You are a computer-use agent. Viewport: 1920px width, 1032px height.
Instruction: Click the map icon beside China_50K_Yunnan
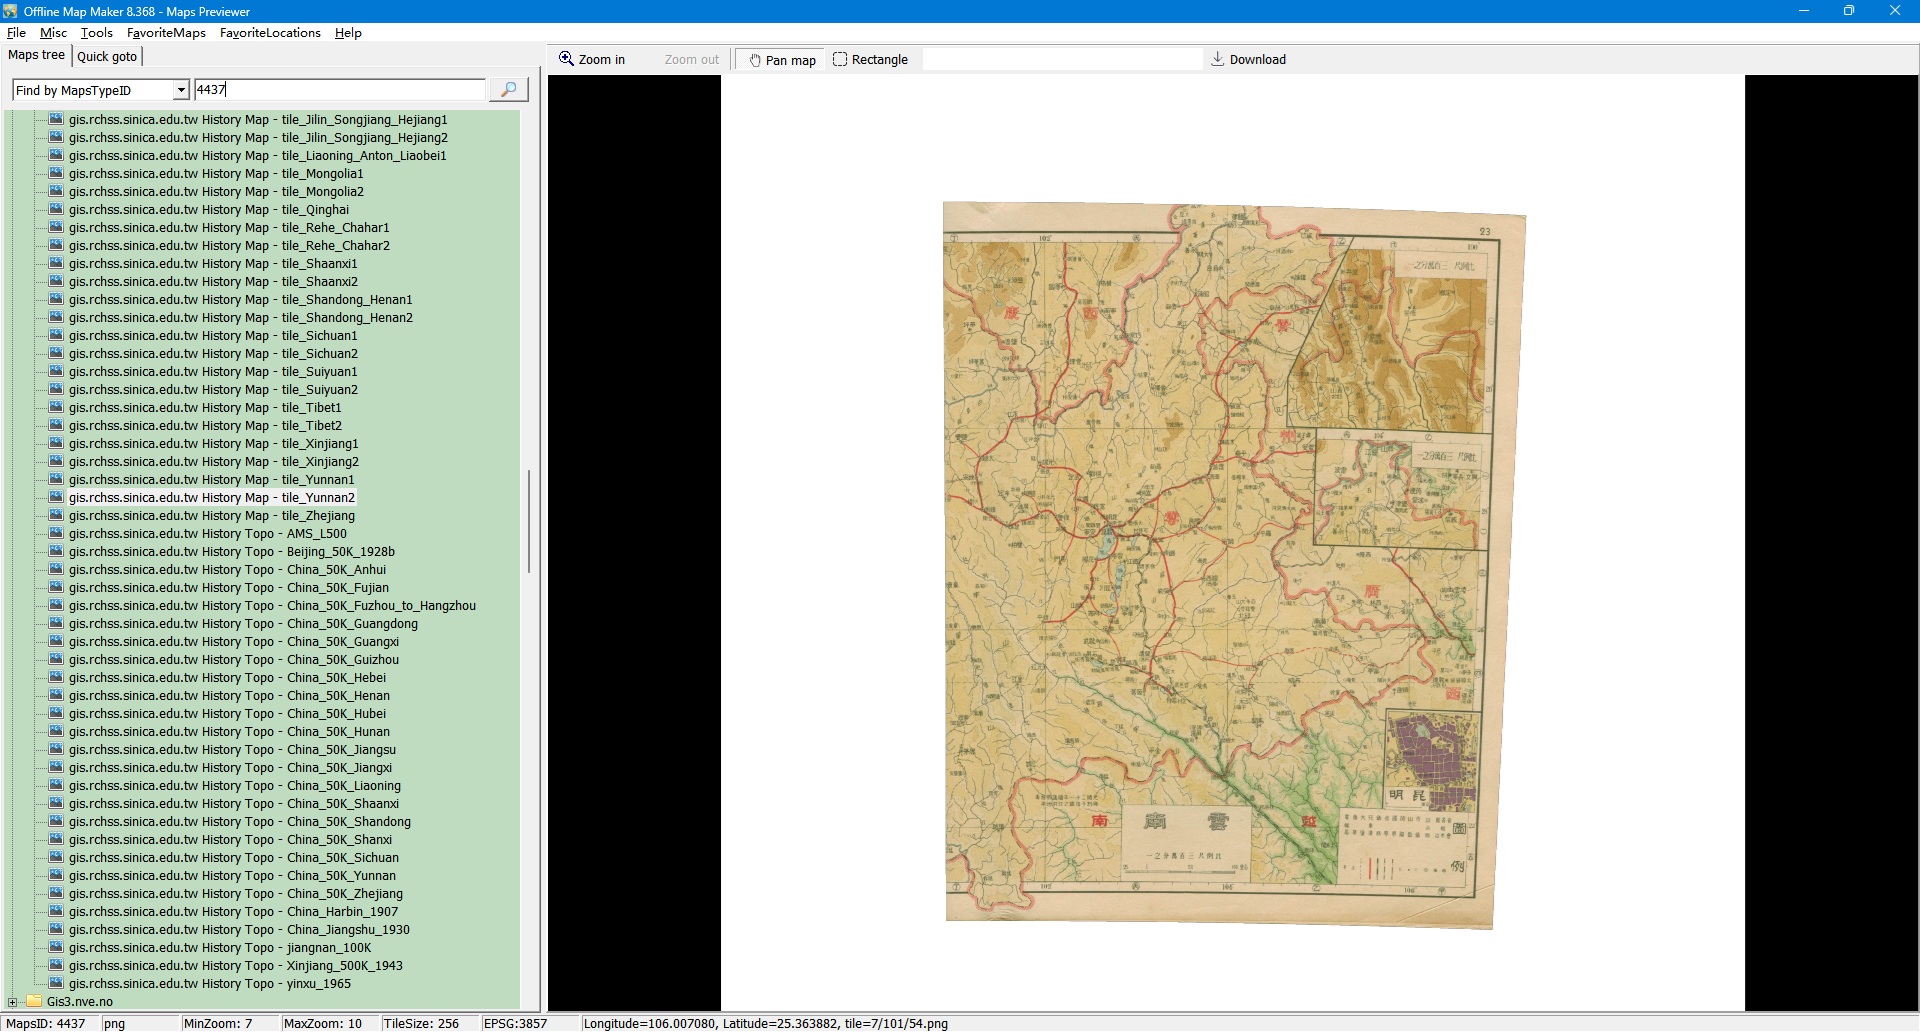coord(56,876)
